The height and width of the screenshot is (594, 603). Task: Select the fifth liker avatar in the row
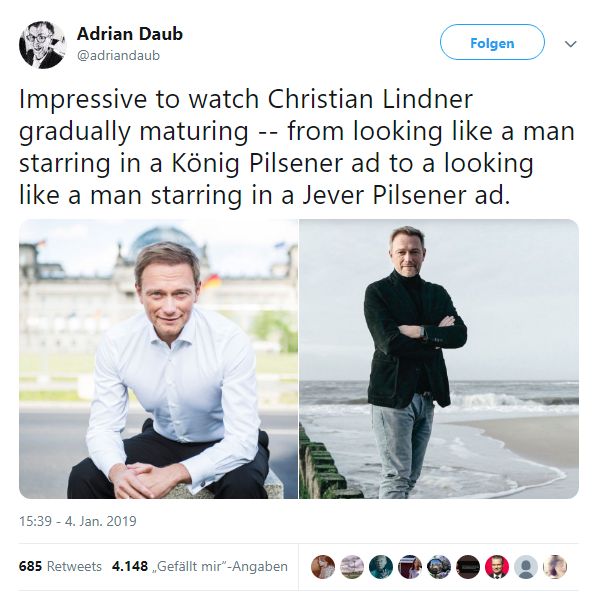pos(439,567)
